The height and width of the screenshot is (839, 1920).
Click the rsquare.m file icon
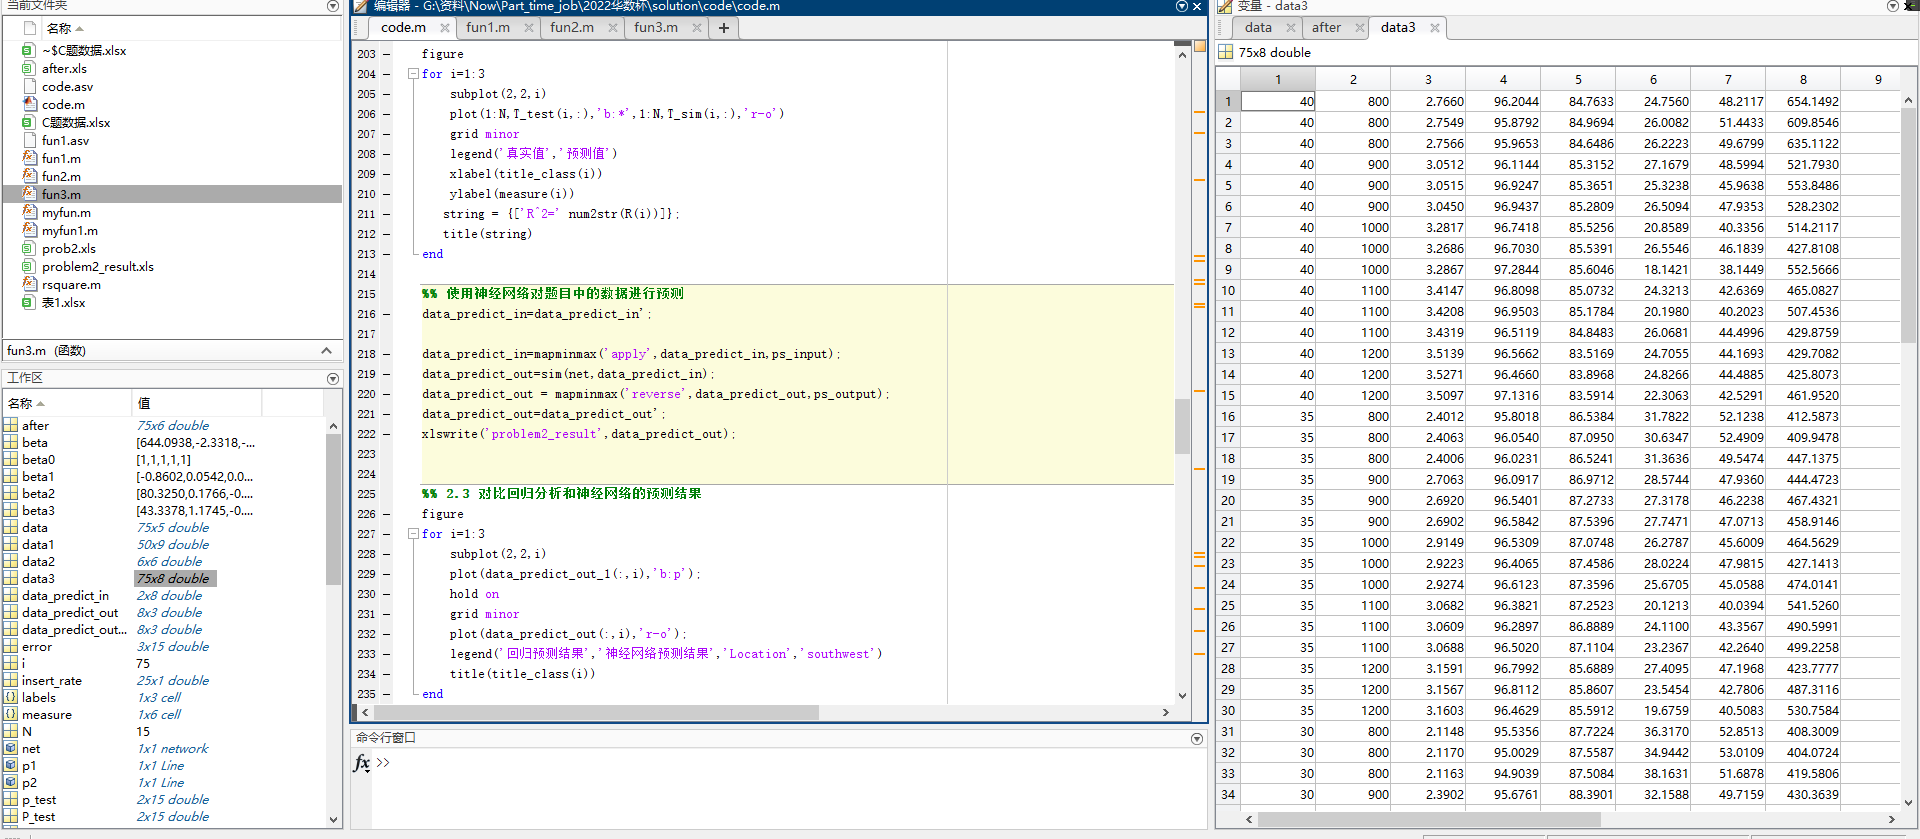29,284
